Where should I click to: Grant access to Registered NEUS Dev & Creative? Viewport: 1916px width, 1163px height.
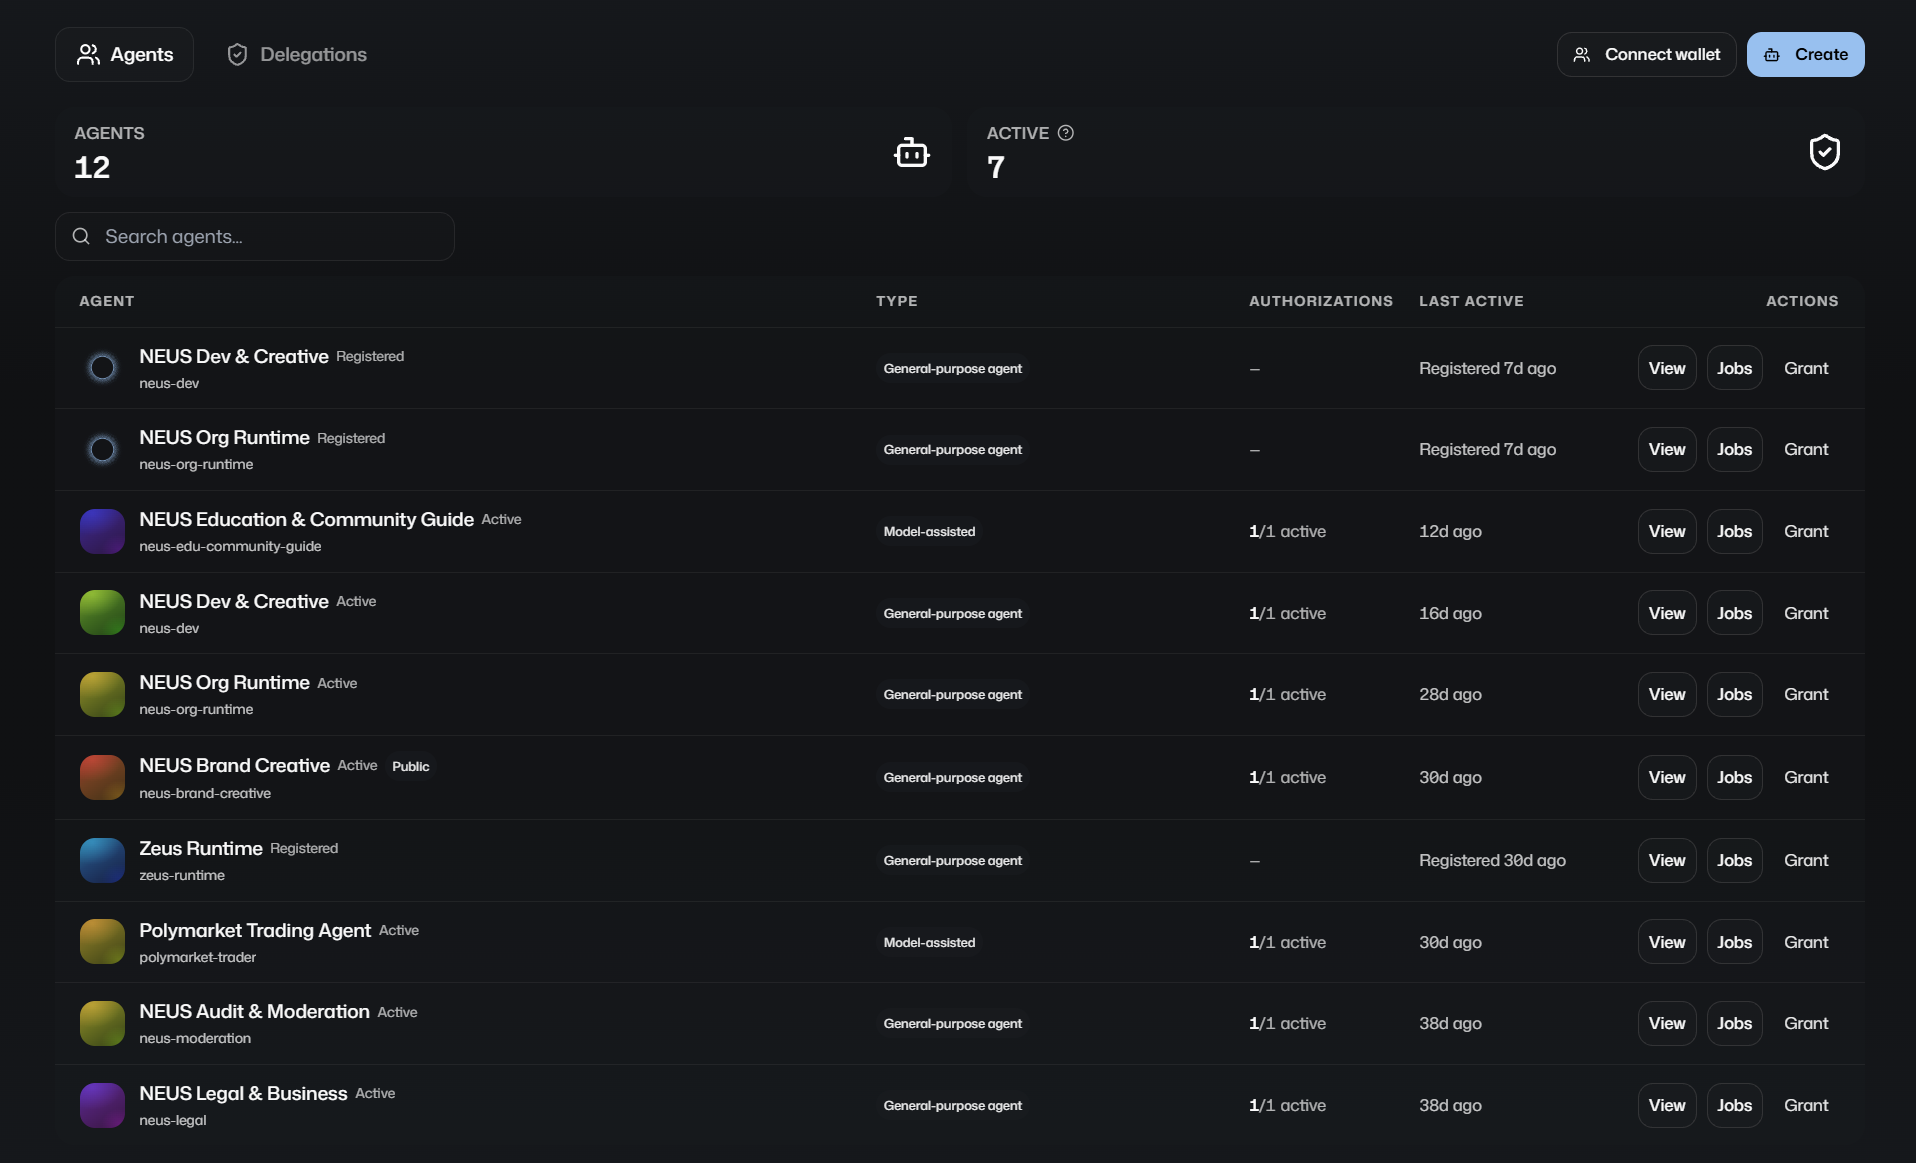coord(1806,368)
